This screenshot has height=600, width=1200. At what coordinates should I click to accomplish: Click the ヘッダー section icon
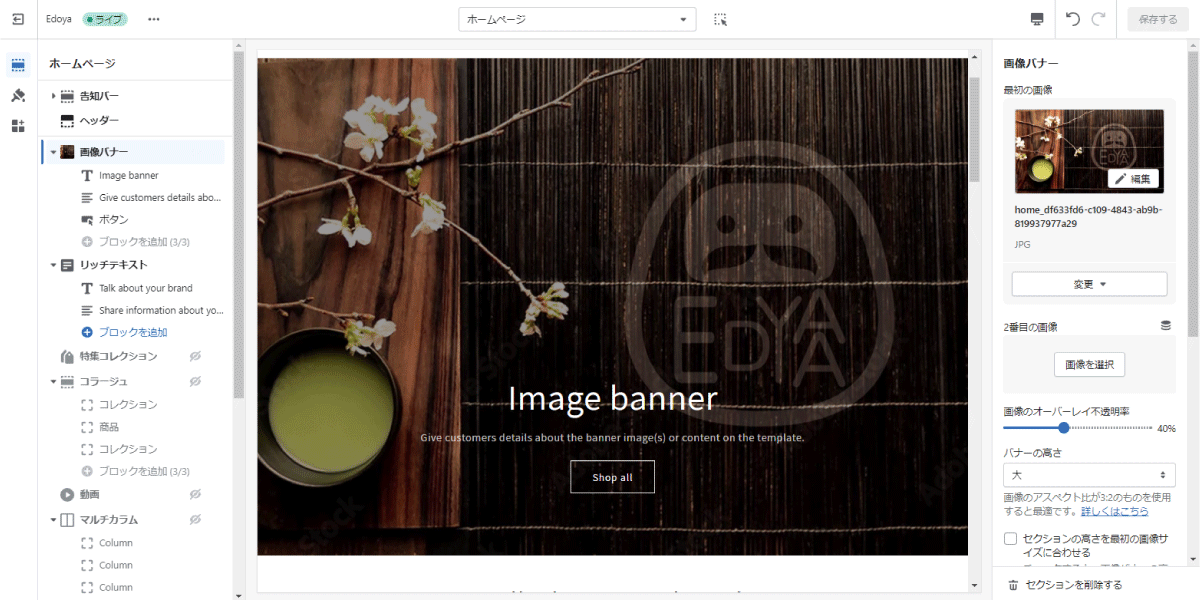point(67,120)
